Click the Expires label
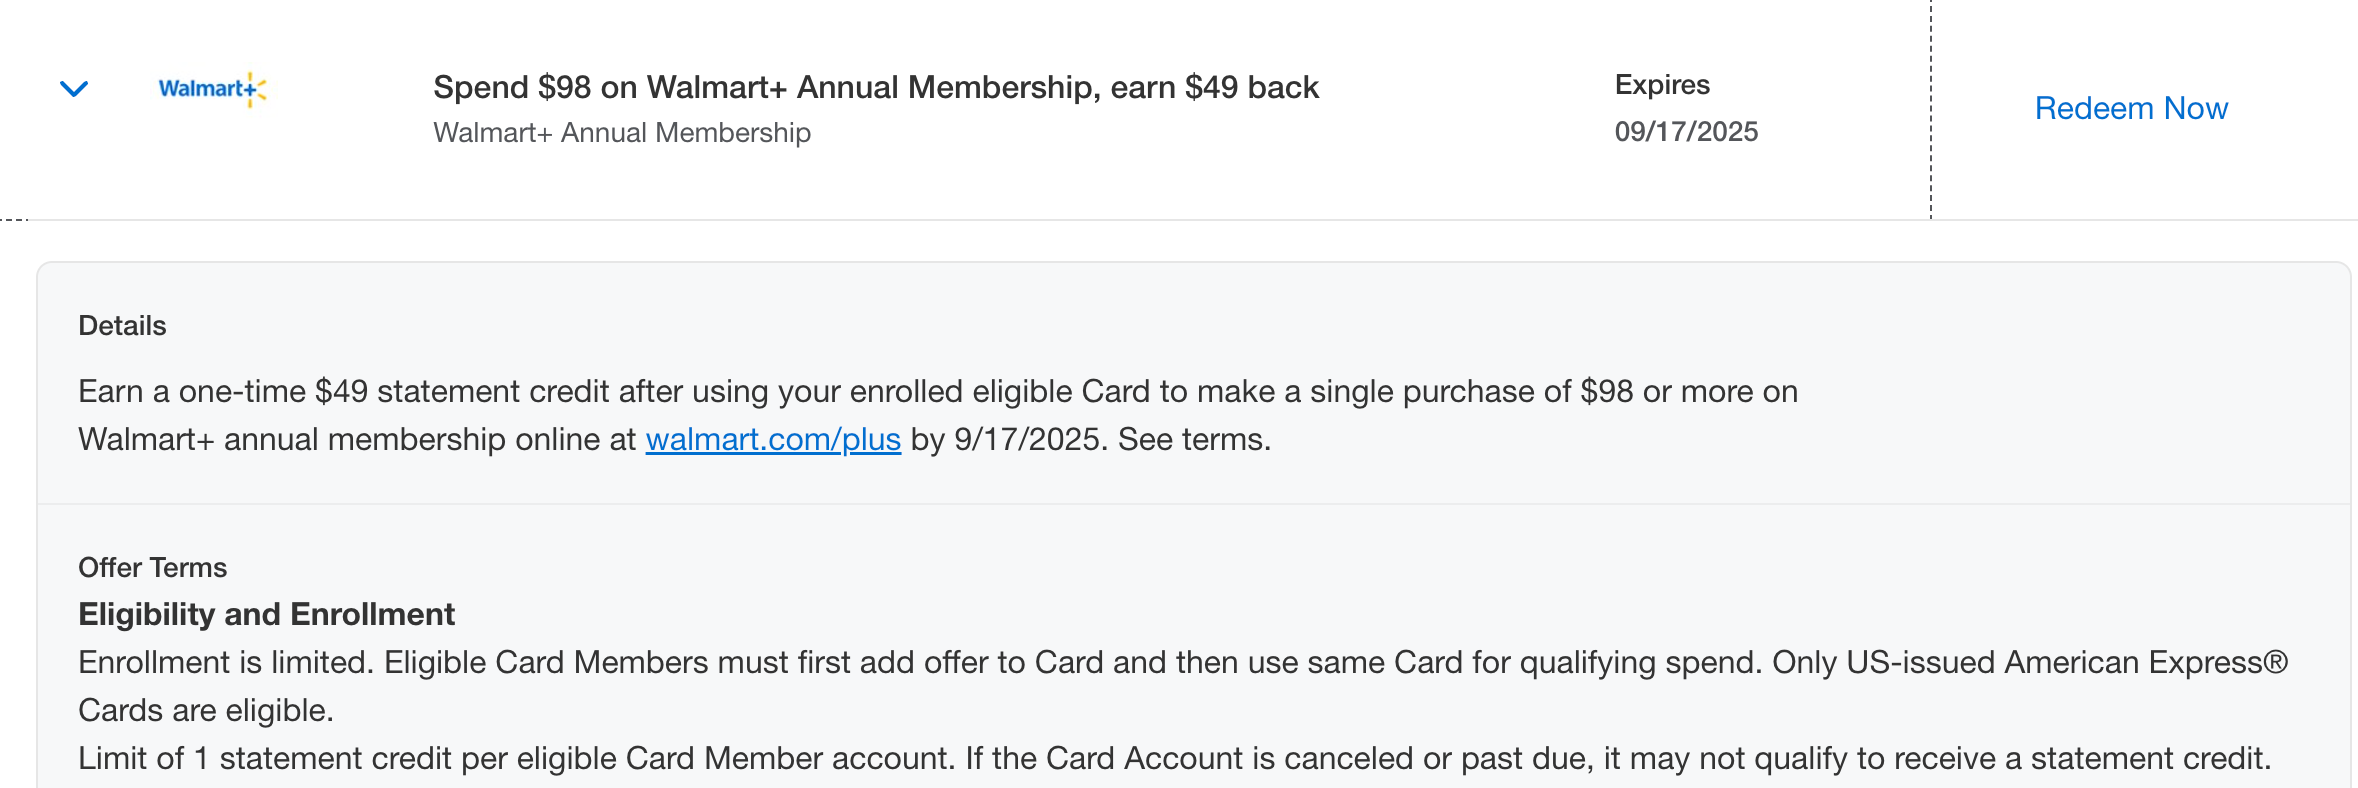 tap(1662, 84)
